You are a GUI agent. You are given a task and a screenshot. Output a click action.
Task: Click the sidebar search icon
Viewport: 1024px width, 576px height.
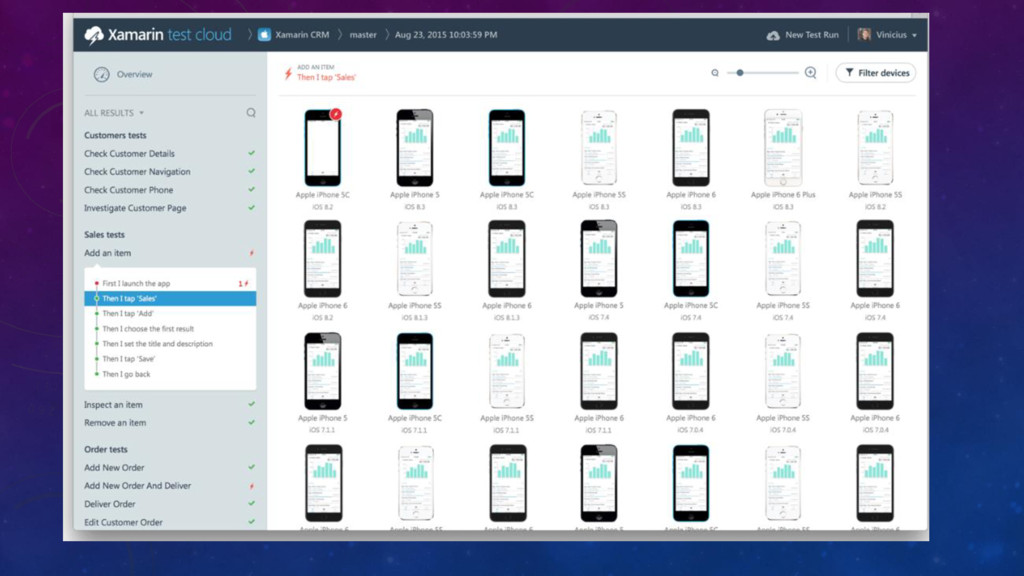pos(251,113)
